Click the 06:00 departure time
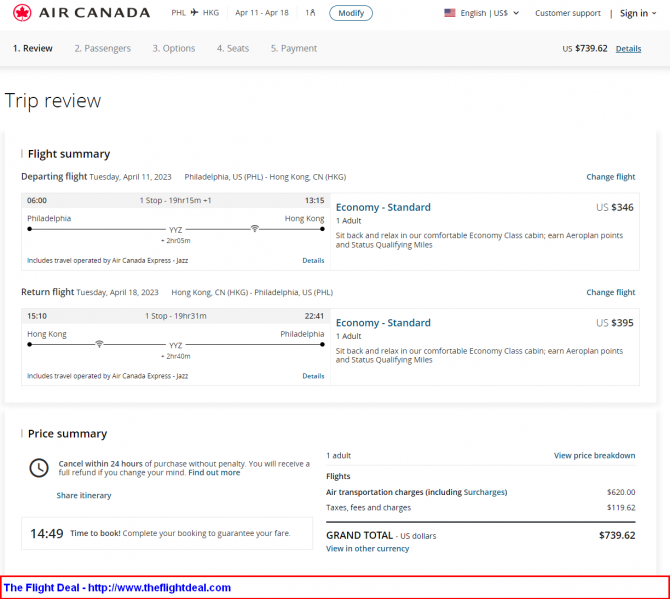670x599 pixels. coord(37,200)
